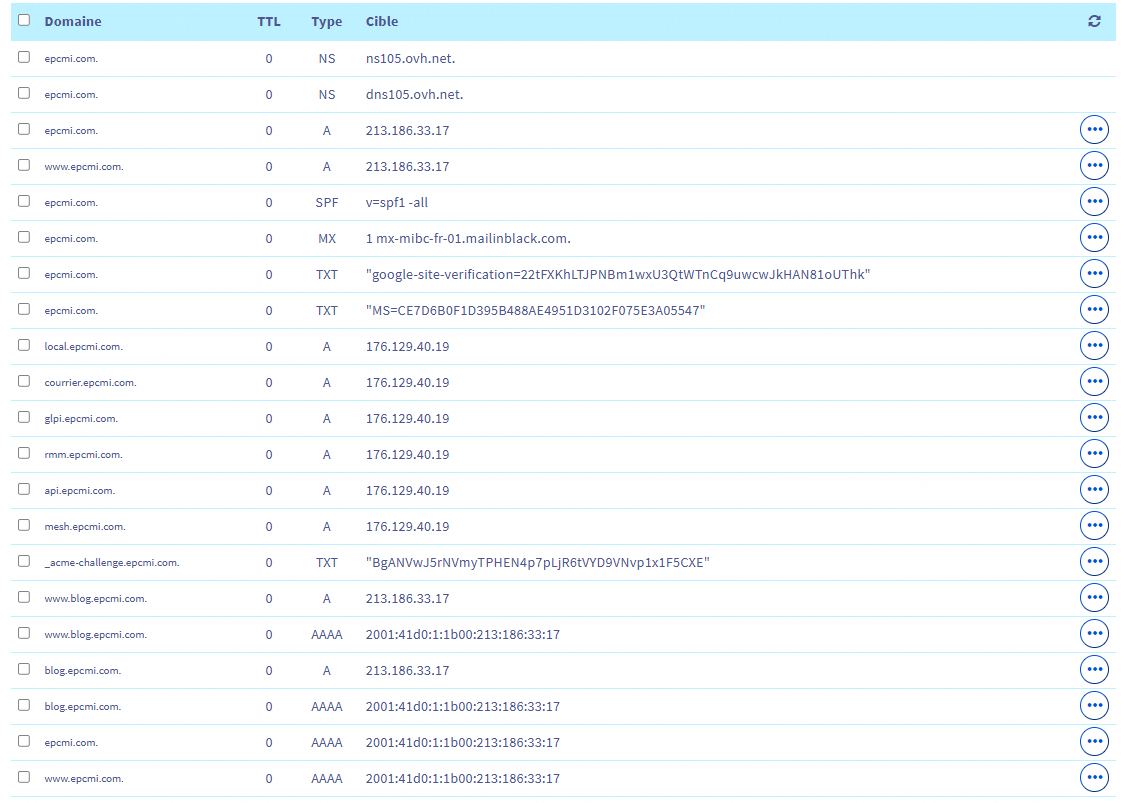Open actions for the google-site-verification TXT record
This screenshot has height=803, width=1128.
(1094, 274)
